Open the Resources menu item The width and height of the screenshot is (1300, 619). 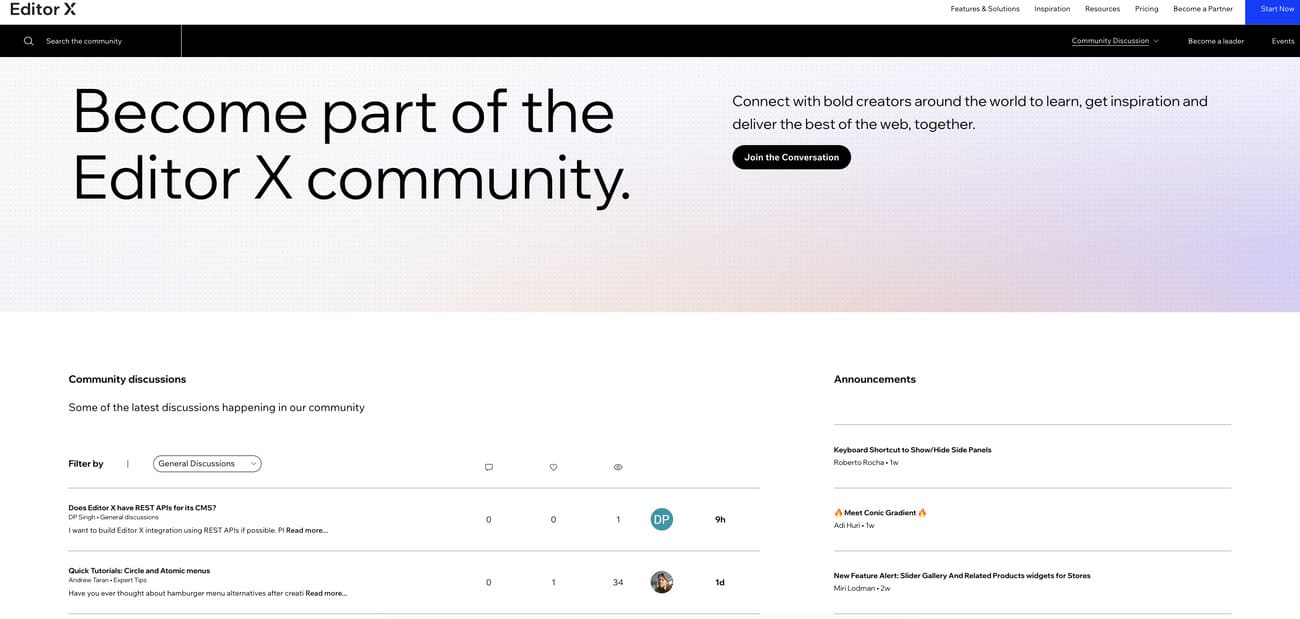tap(1102, 9)
